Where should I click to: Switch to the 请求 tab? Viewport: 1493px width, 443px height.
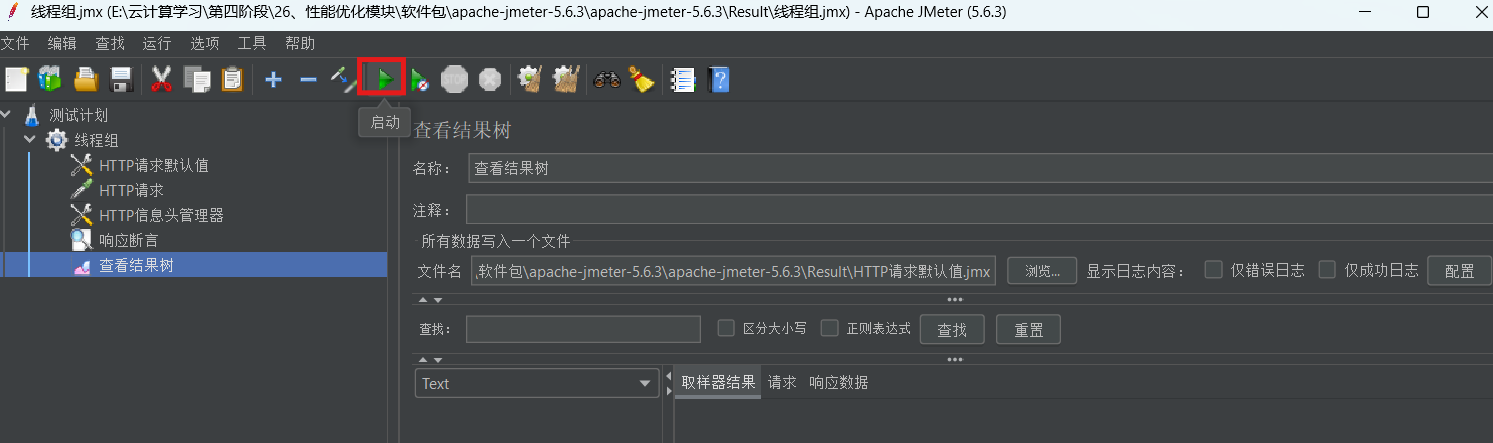782,383
